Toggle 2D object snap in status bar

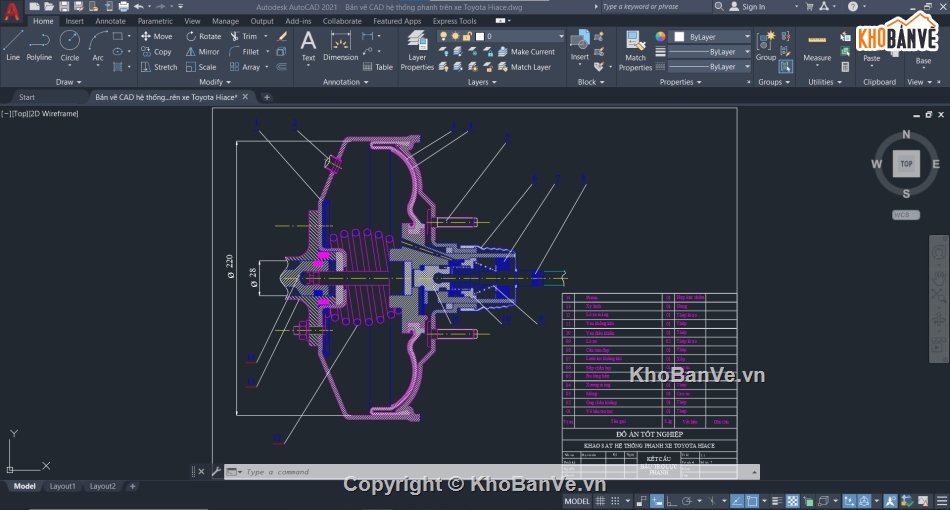pyautogui.click(x=752, y=501)
